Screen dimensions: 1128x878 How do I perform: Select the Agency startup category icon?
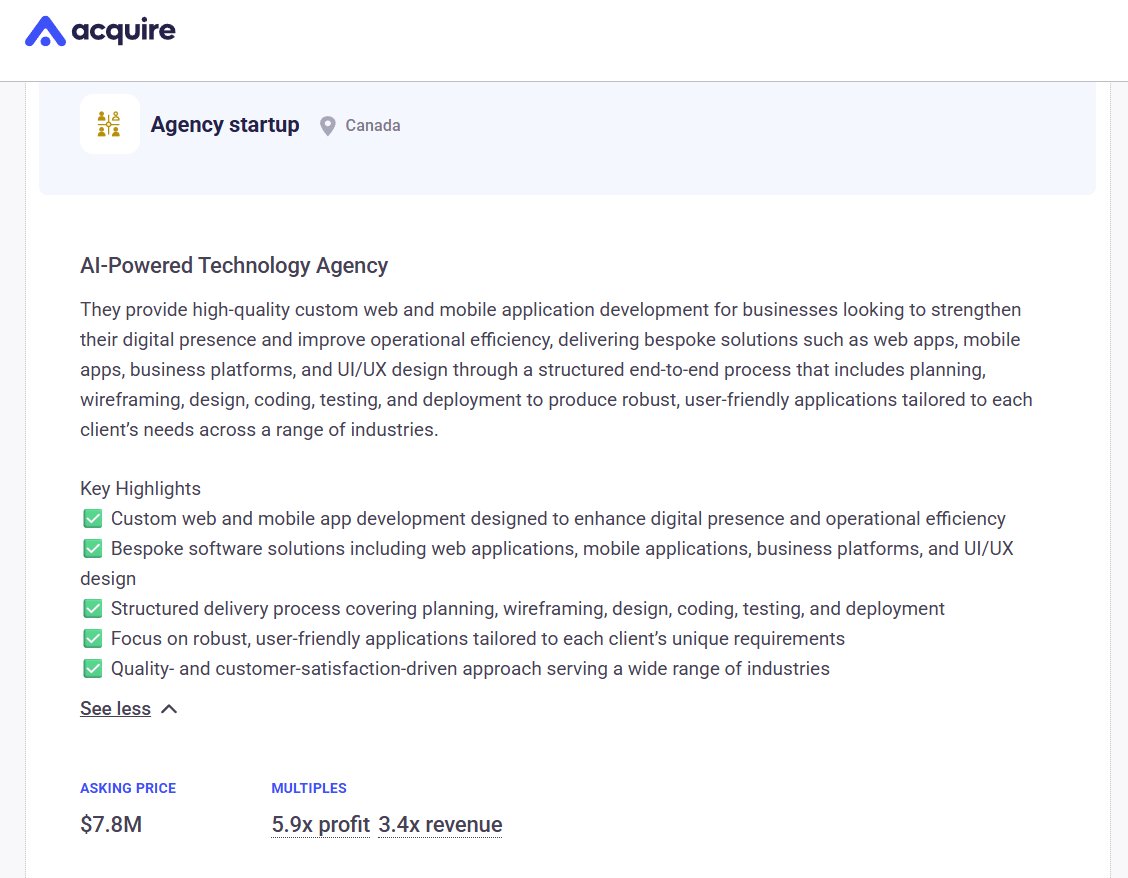pyautogui.click(x=109, y=125)
